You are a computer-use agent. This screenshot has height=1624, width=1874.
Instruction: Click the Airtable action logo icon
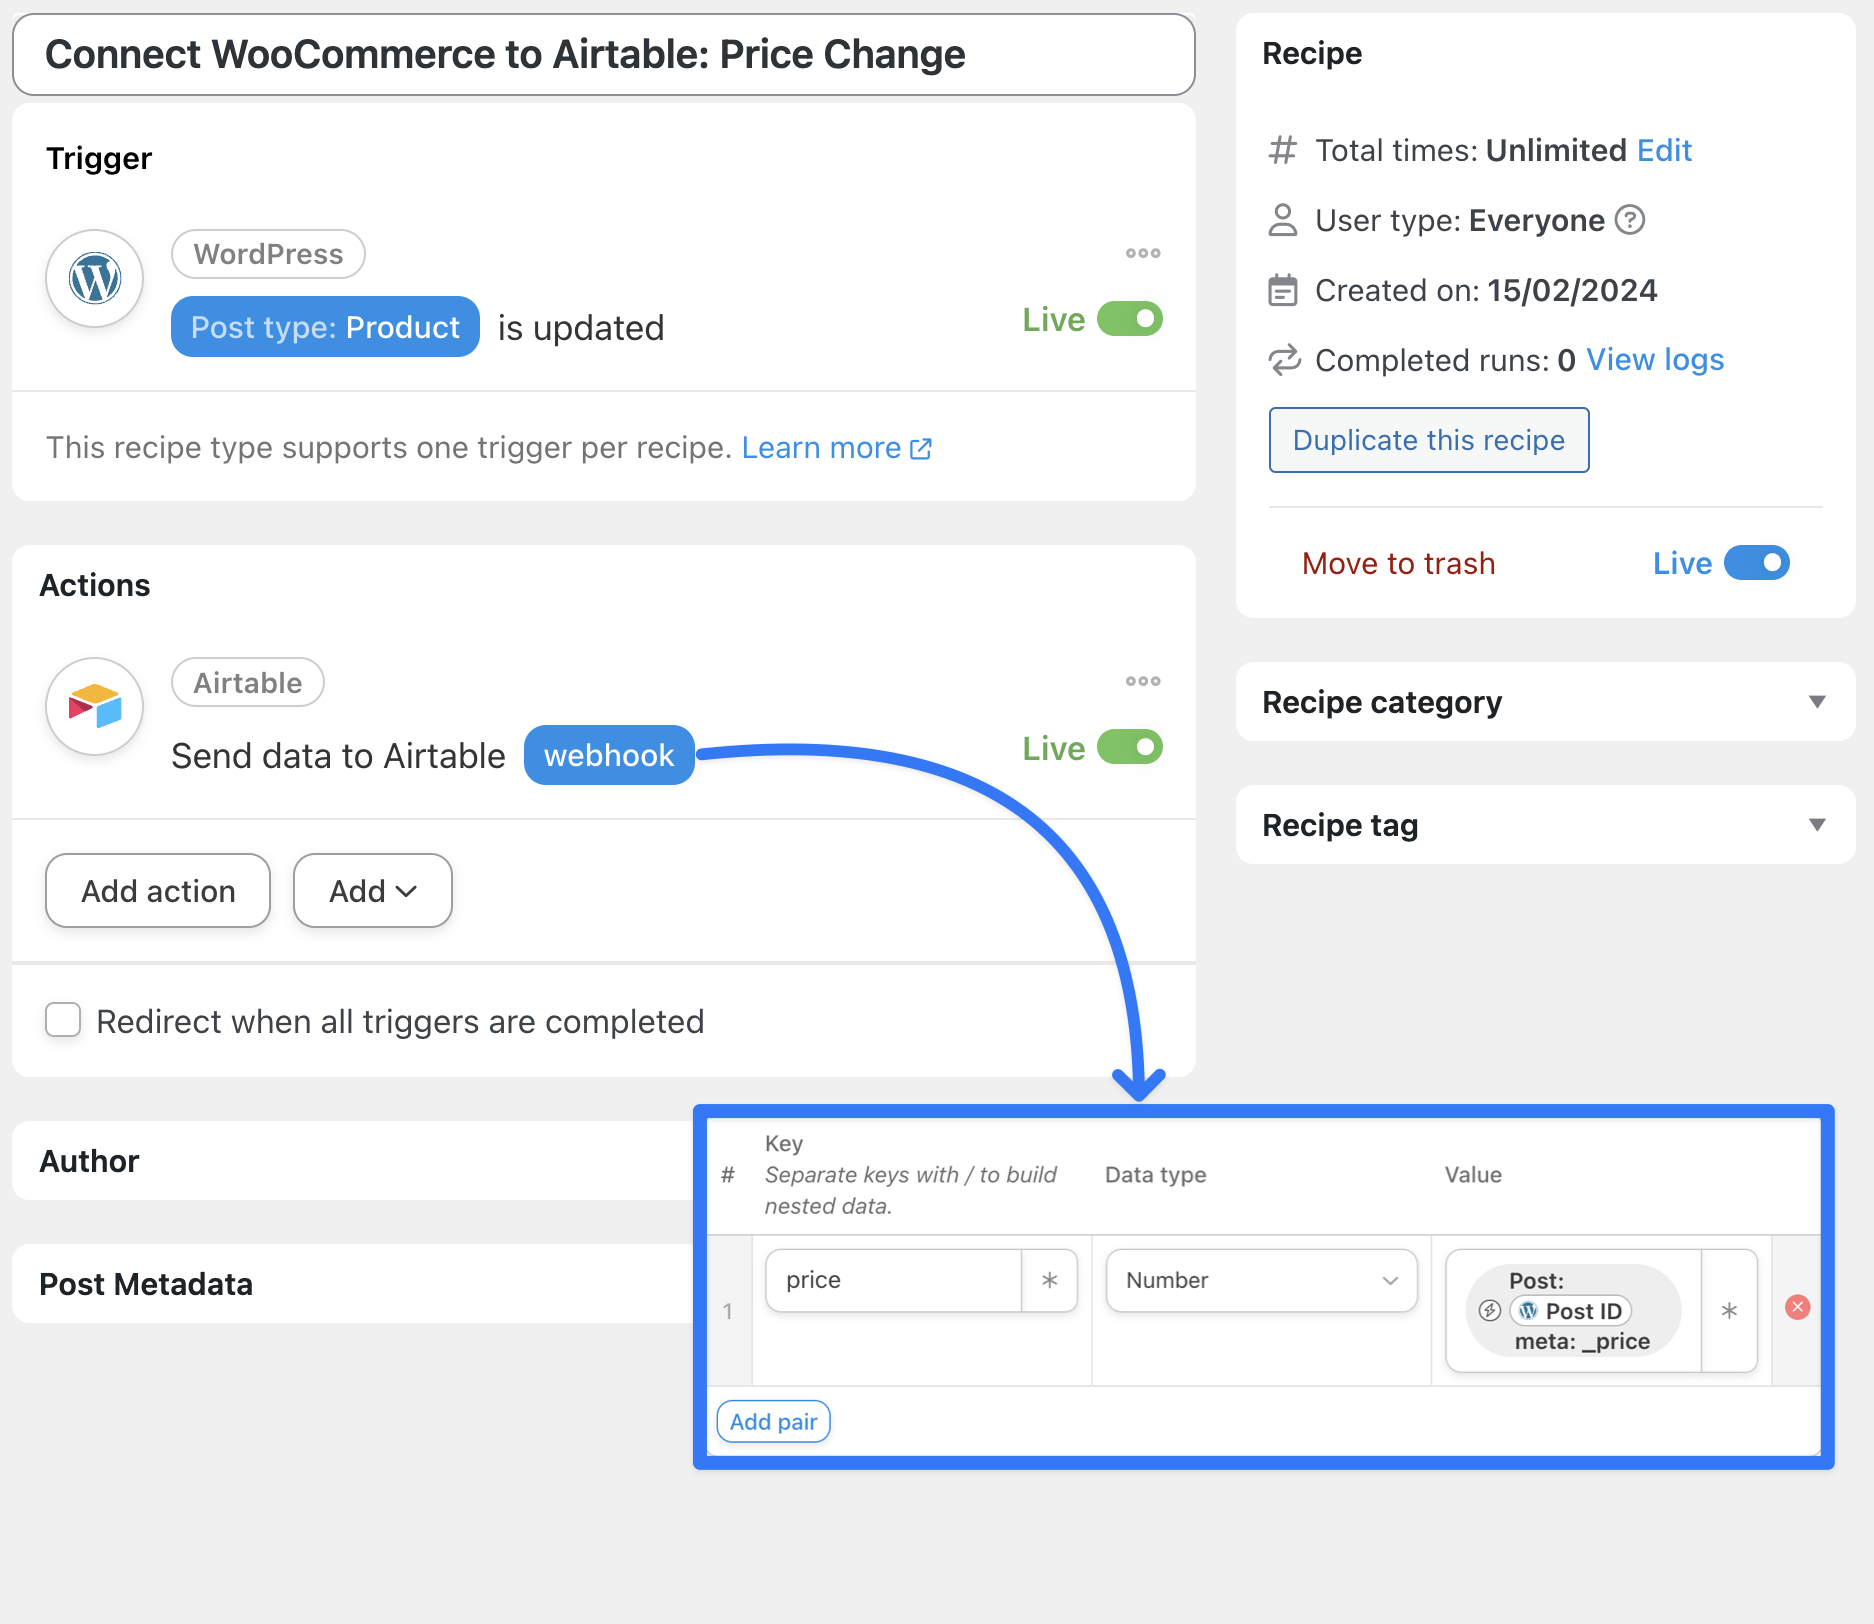point(95,707)
